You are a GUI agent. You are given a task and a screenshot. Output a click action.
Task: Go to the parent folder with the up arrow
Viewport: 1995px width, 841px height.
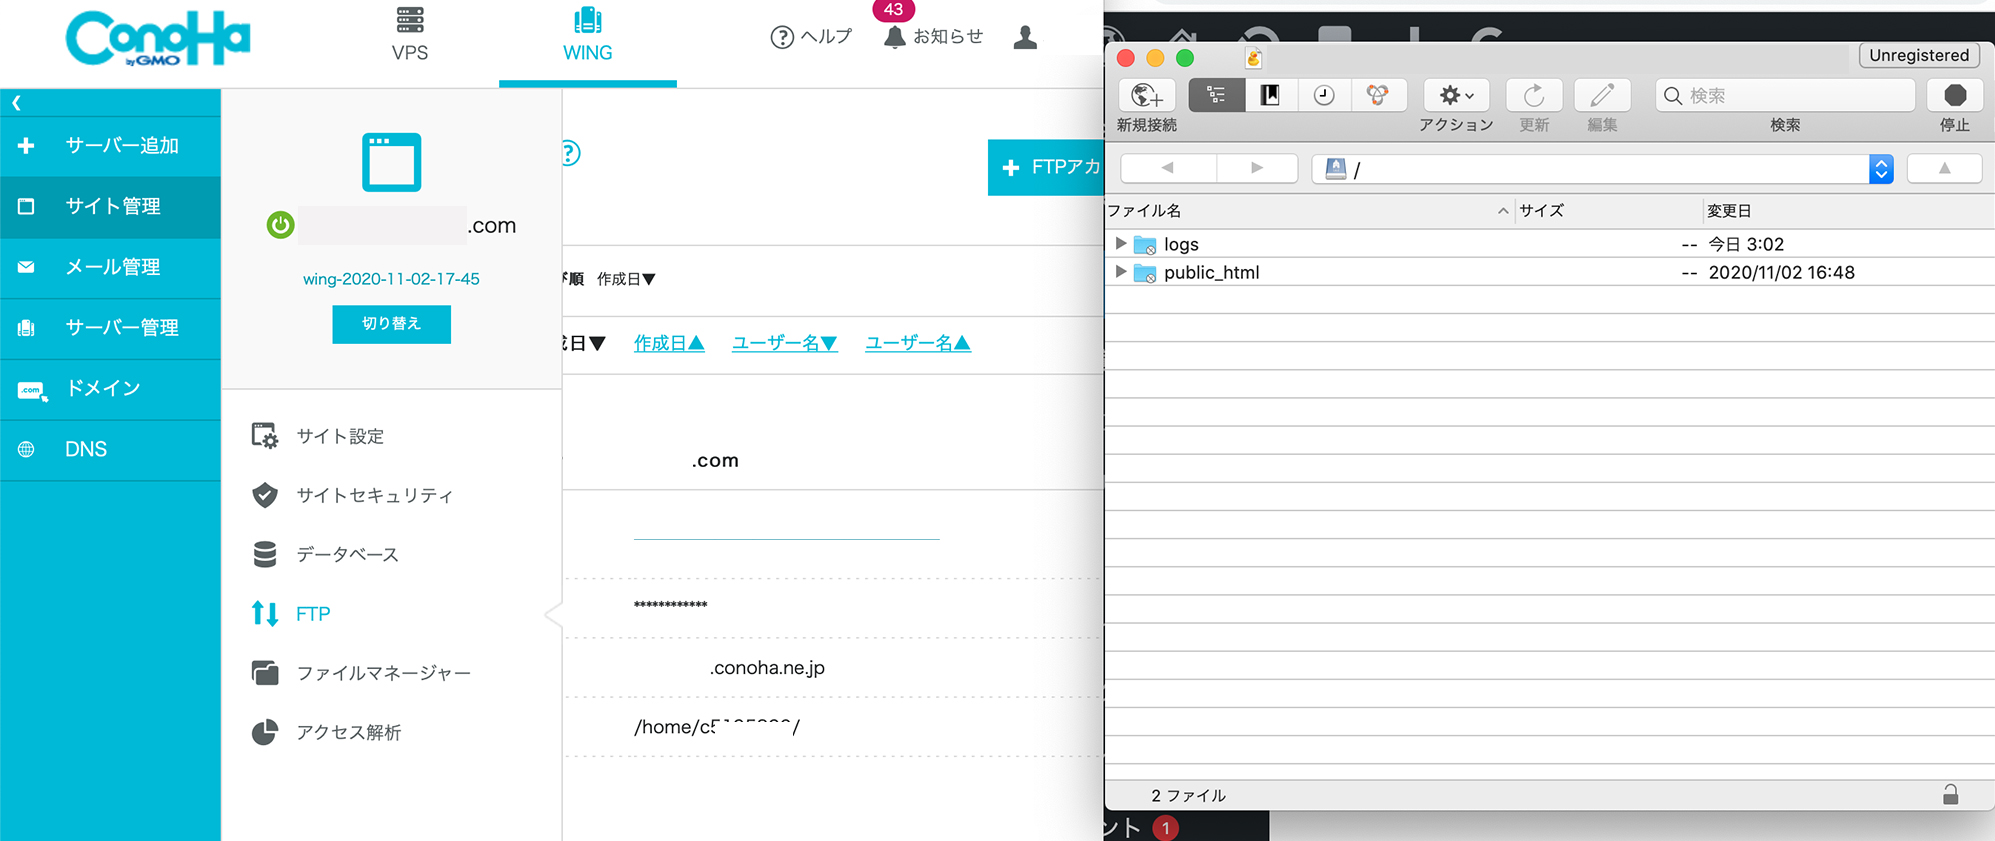click(1945, 168)
